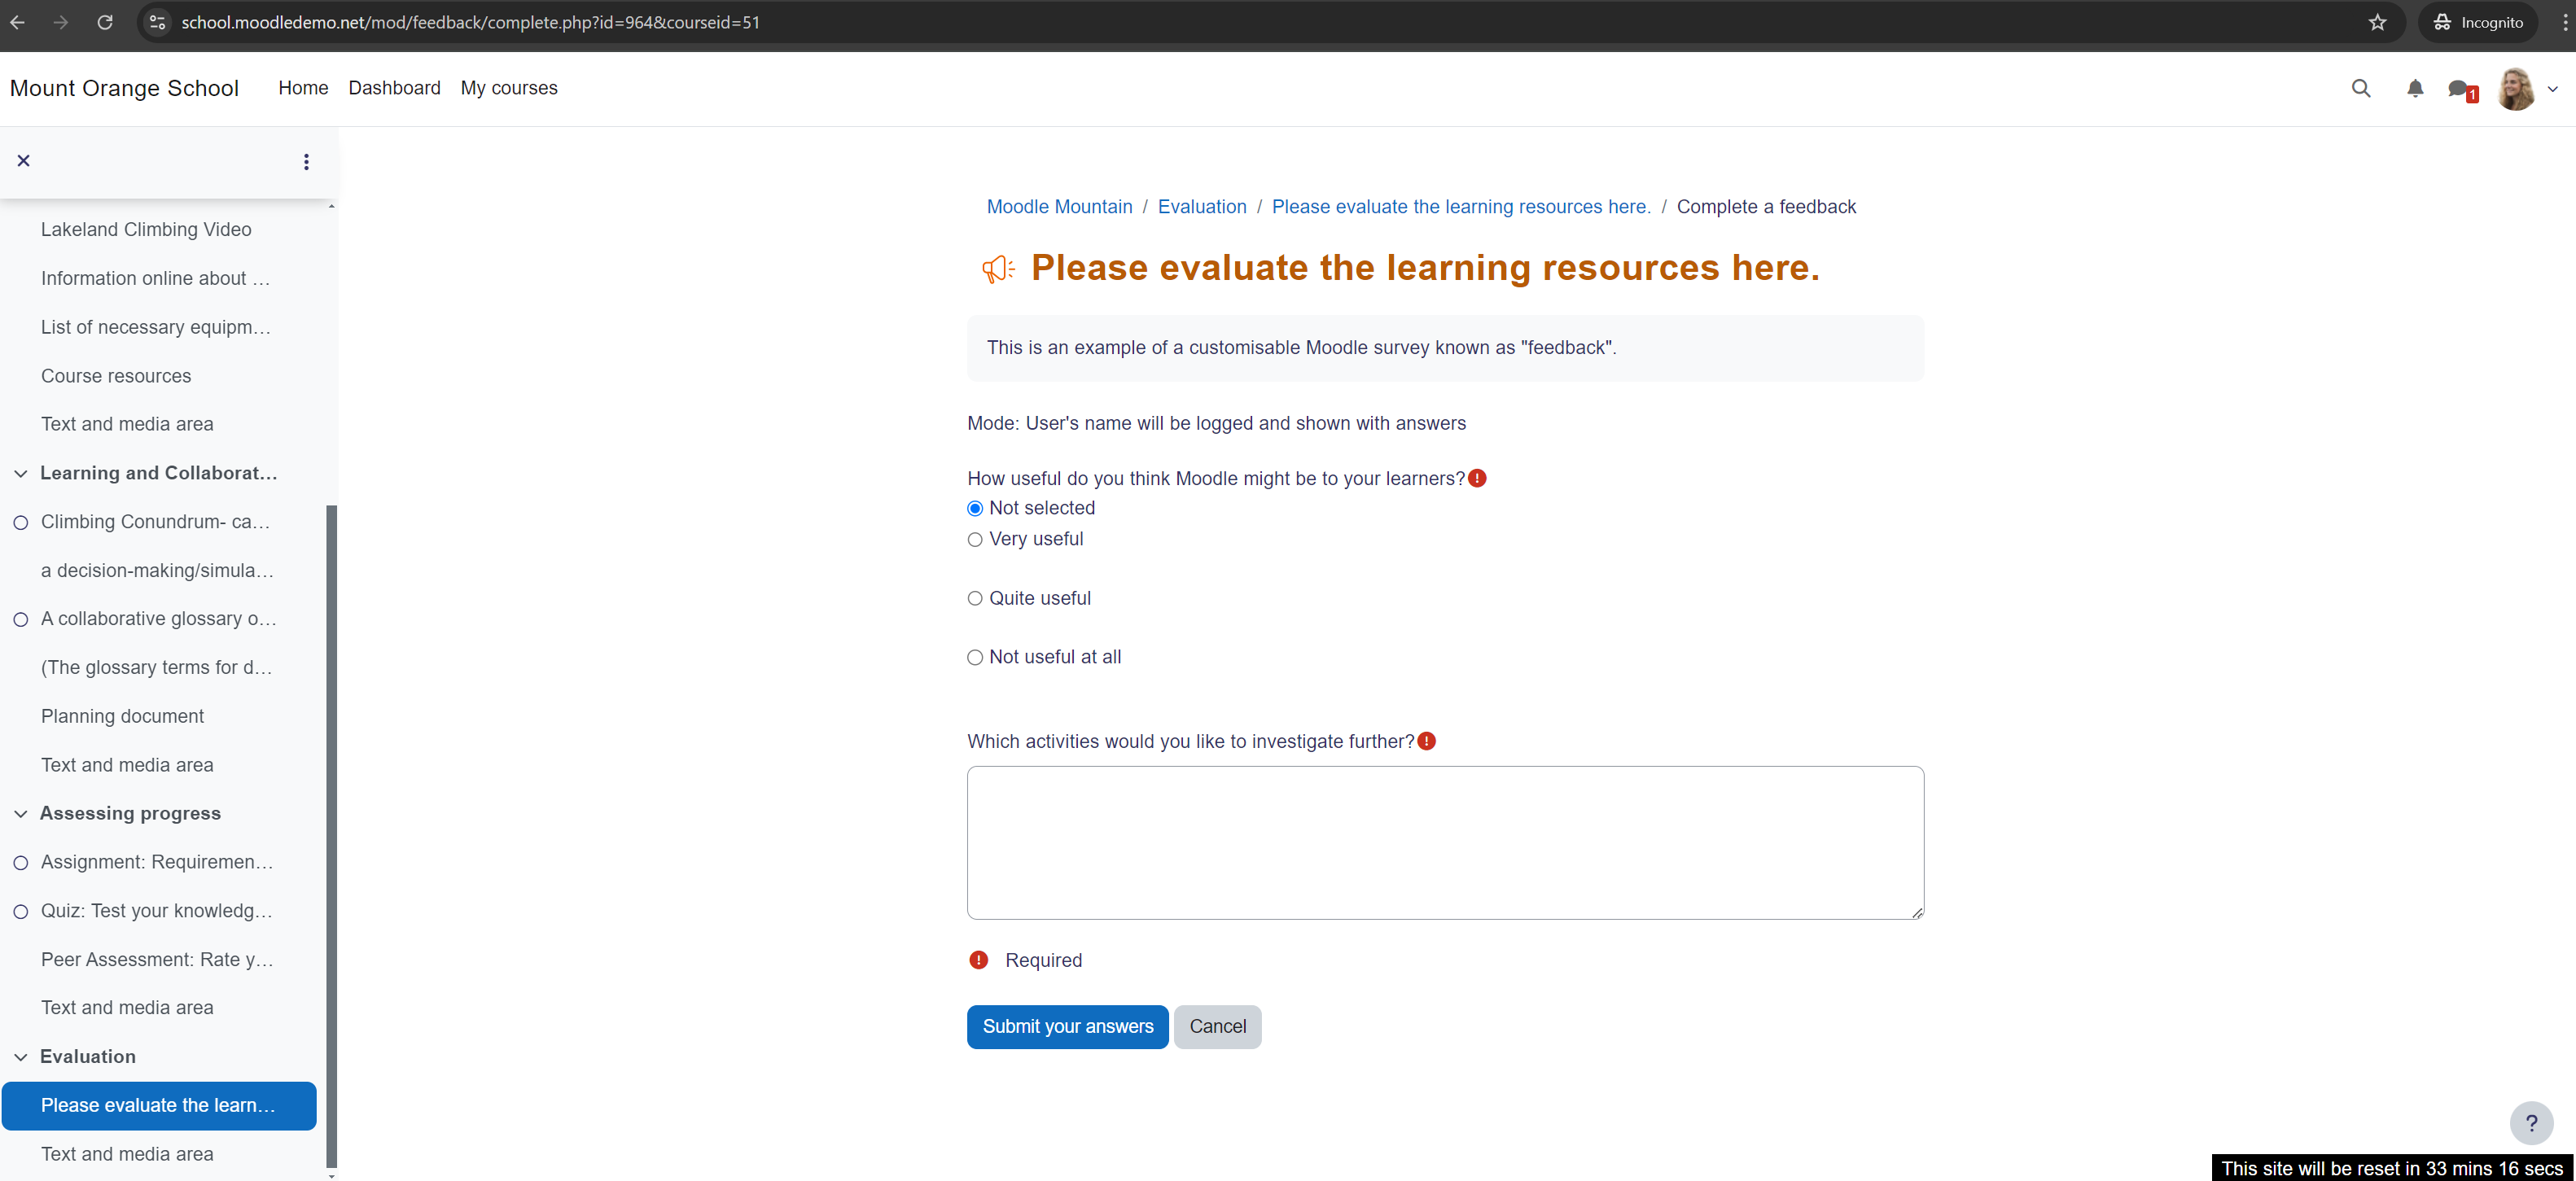The image size is (2576, 1181).
Task: Click the Assessing progress section title
Action: coord(130,814)
